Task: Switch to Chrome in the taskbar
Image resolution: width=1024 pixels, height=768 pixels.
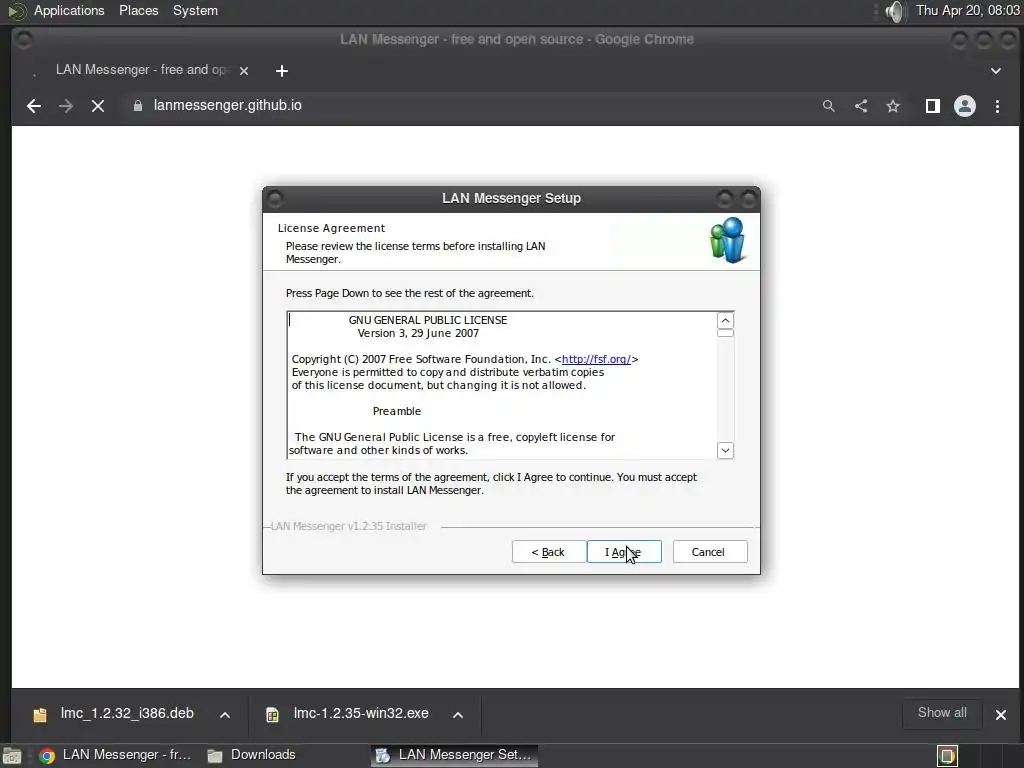Action: point(115,755)
